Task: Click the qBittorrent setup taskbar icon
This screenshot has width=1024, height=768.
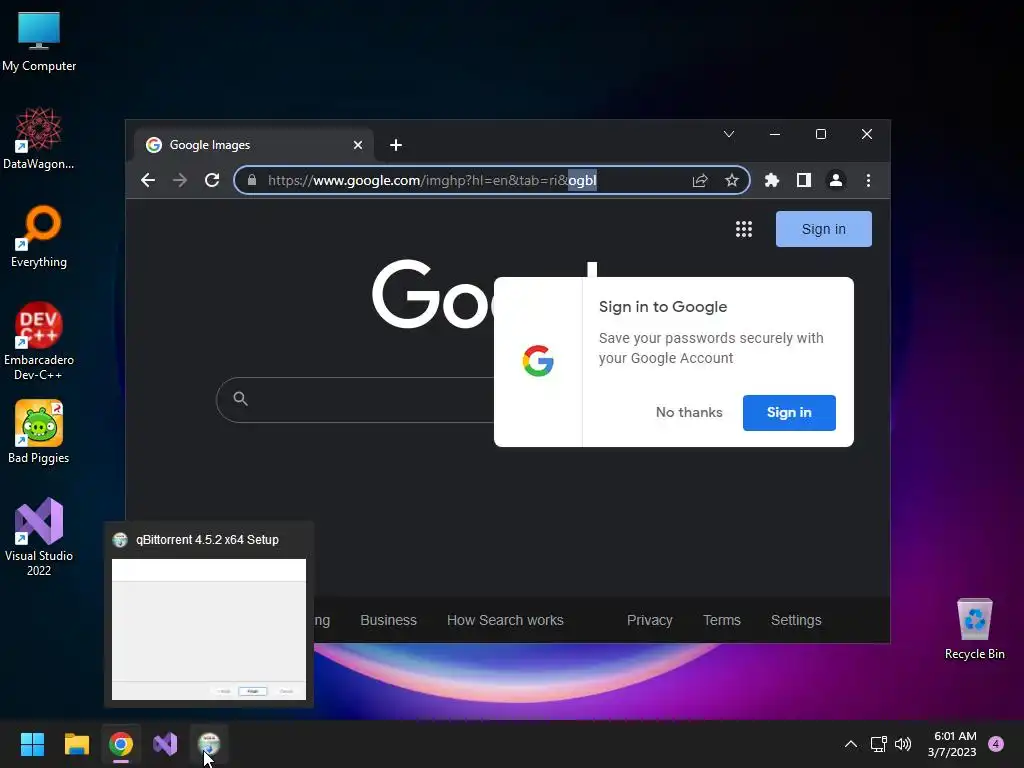Action: (209, 744)
